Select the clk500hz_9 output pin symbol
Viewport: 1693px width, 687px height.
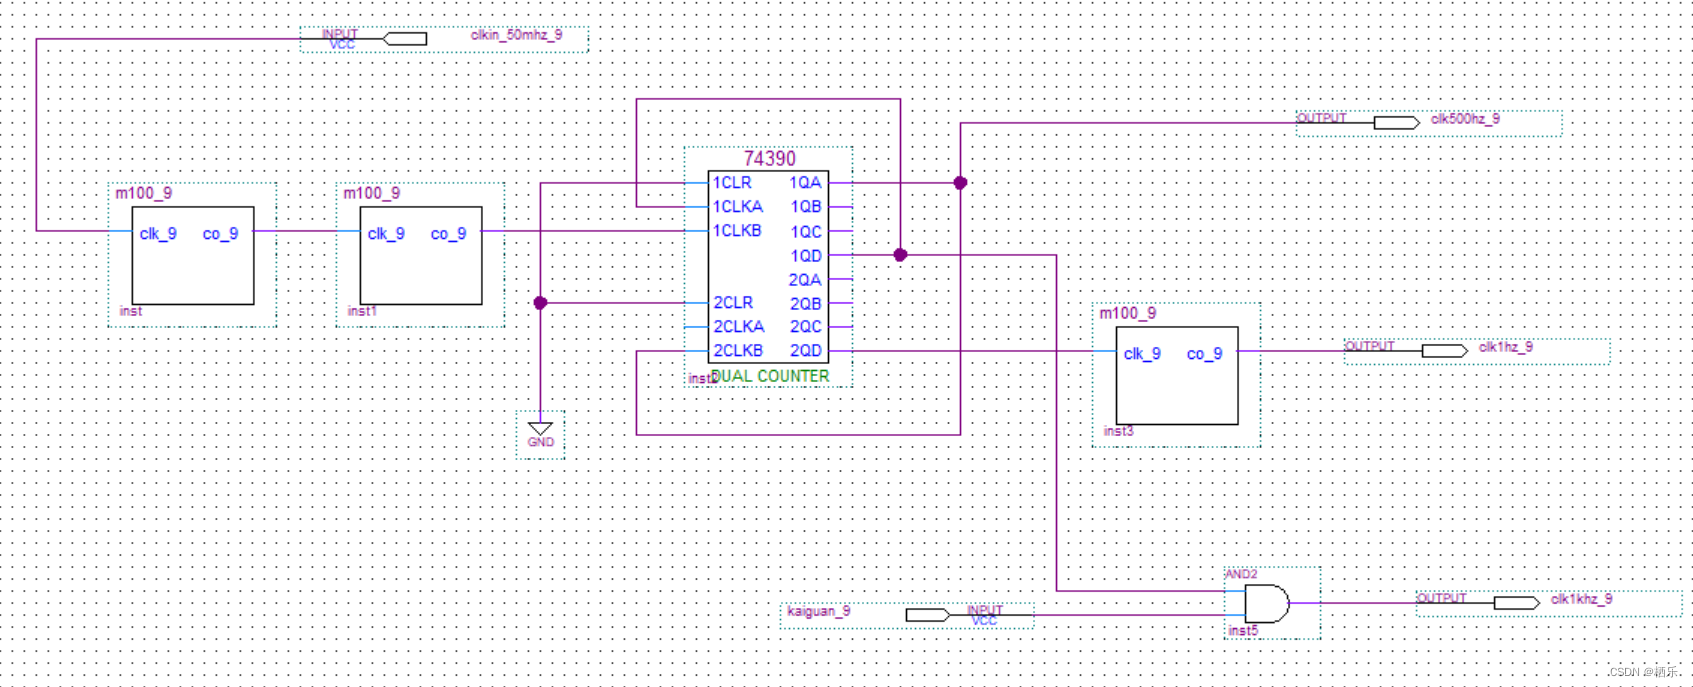(x=1397, y=123)
